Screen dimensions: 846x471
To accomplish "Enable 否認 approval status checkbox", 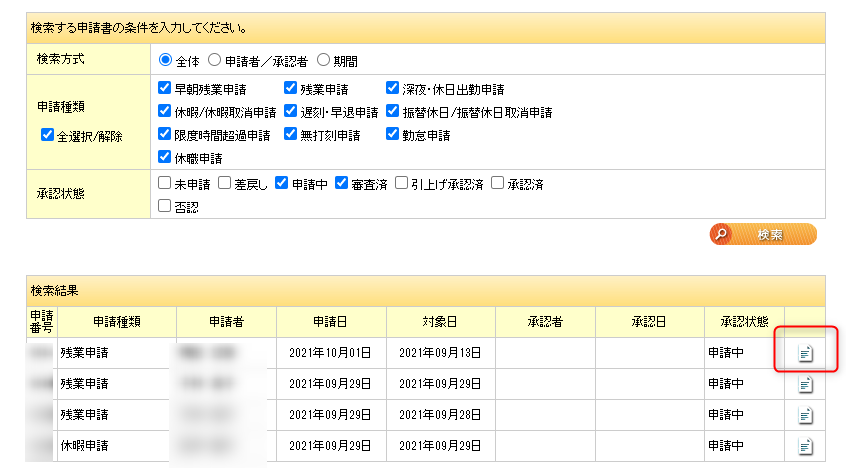I will (165, 206).
